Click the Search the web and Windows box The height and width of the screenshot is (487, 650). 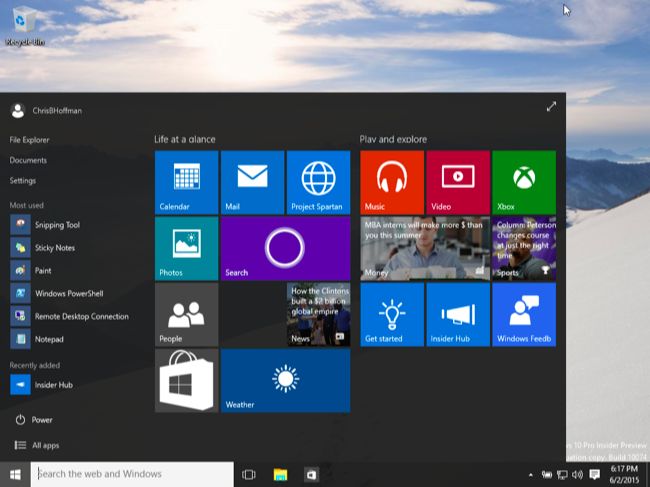click(x=132, y=474)
